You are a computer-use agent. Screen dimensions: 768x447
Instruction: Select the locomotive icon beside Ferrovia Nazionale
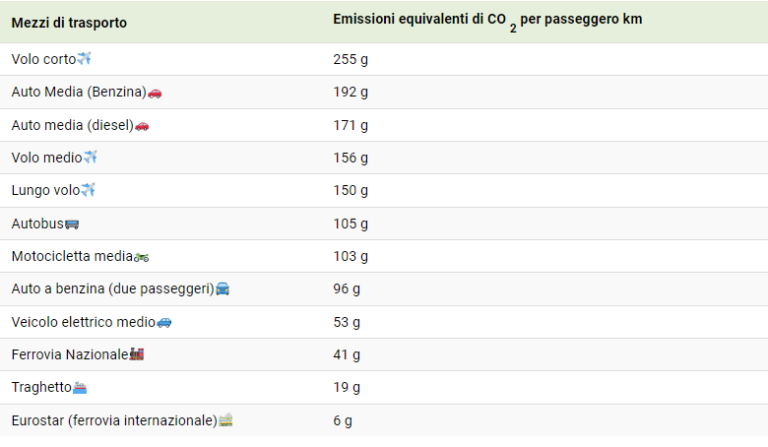137,354
